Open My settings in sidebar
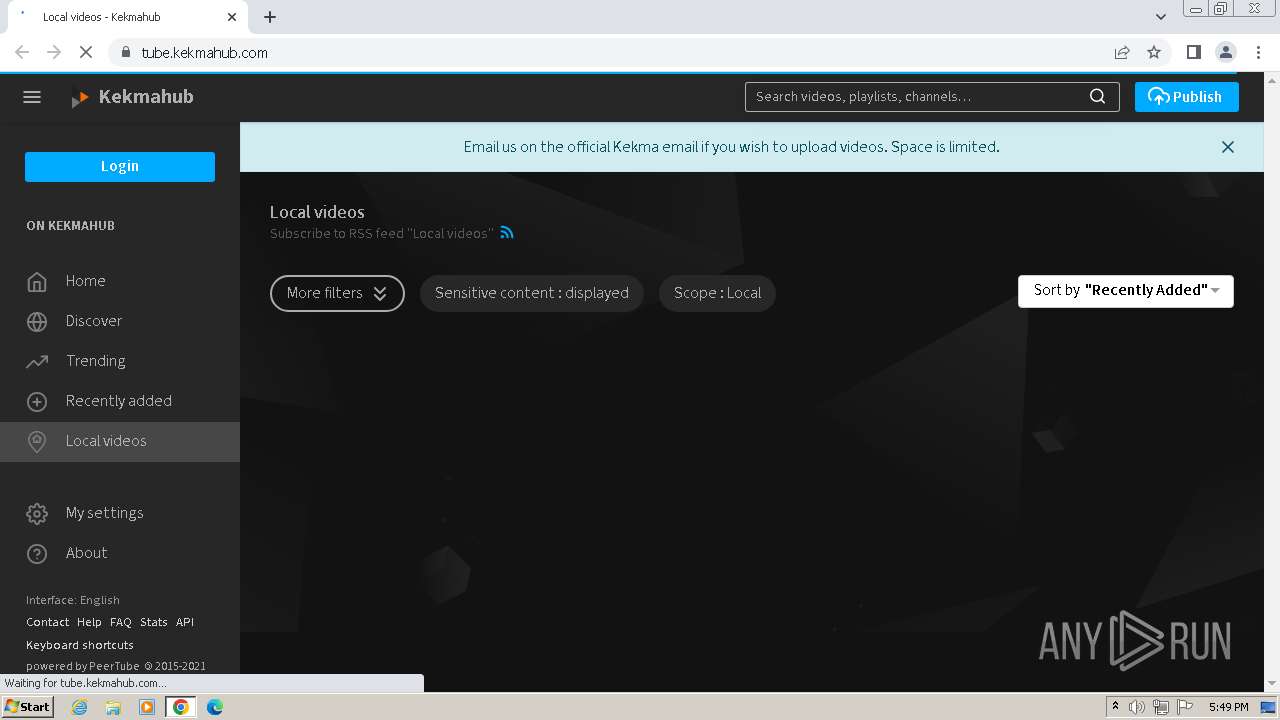This screenshot has height=720, width=1280. coord(120,513)
